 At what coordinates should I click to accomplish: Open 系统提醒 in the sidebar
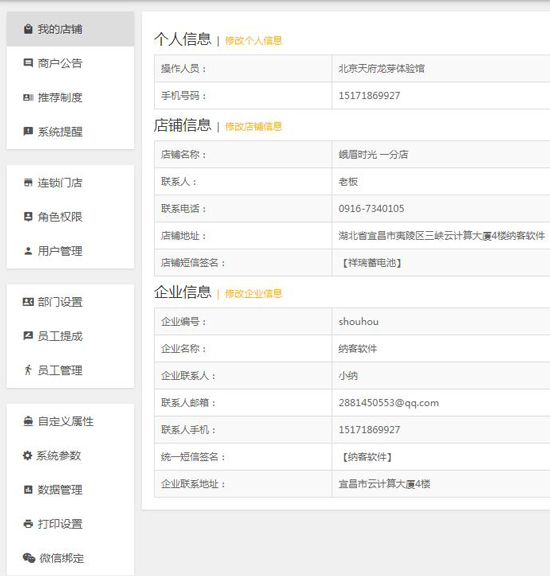point(71,132)
